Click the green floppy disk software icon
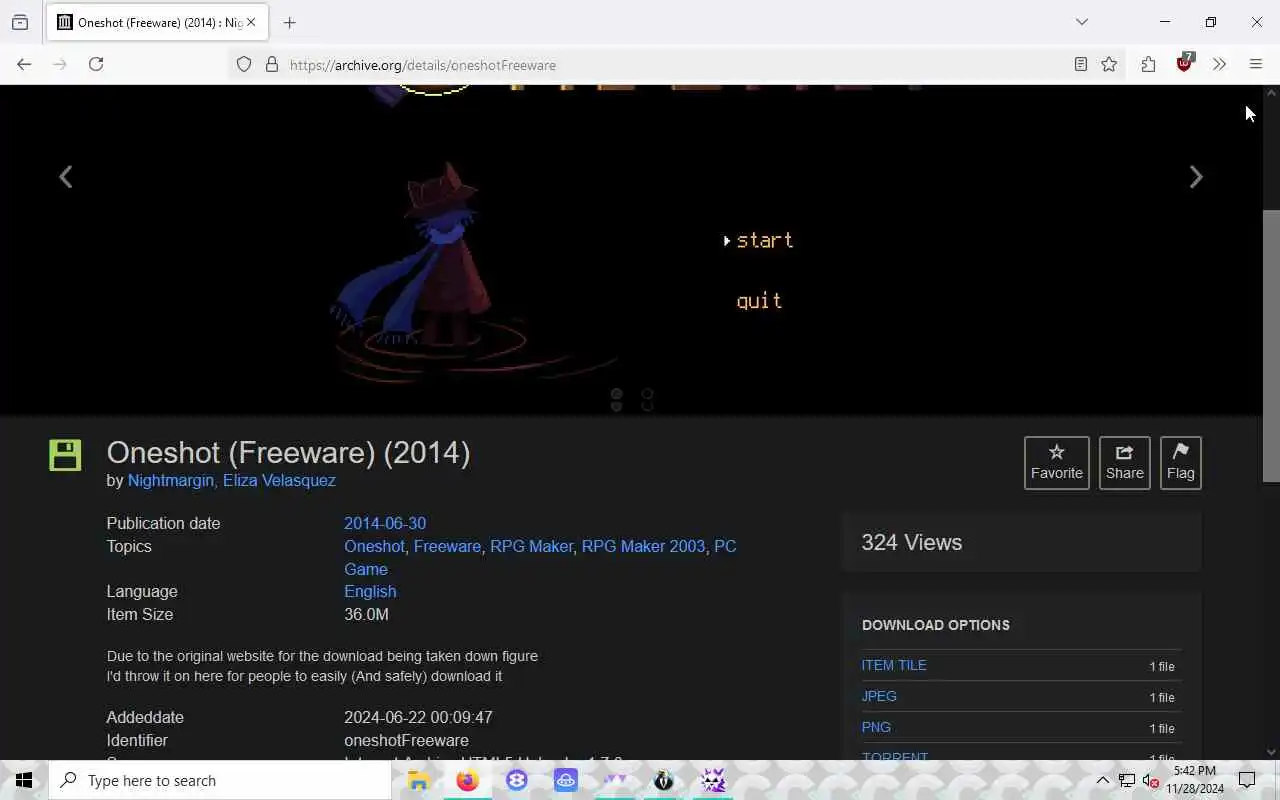 (x=65, y=454)
